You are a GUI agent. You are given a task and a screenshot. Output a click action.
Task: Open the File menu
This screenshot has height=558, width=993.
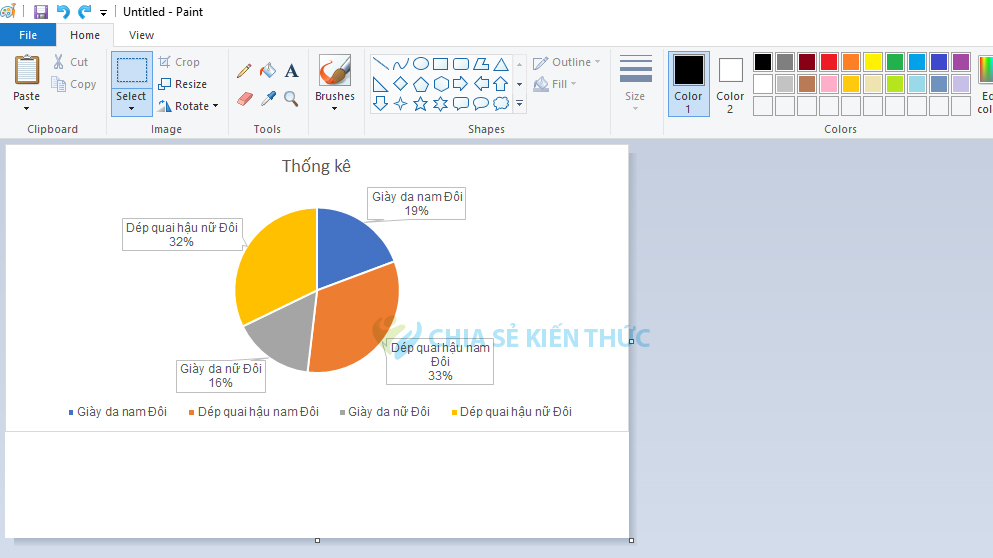click(x=28, y=35)
